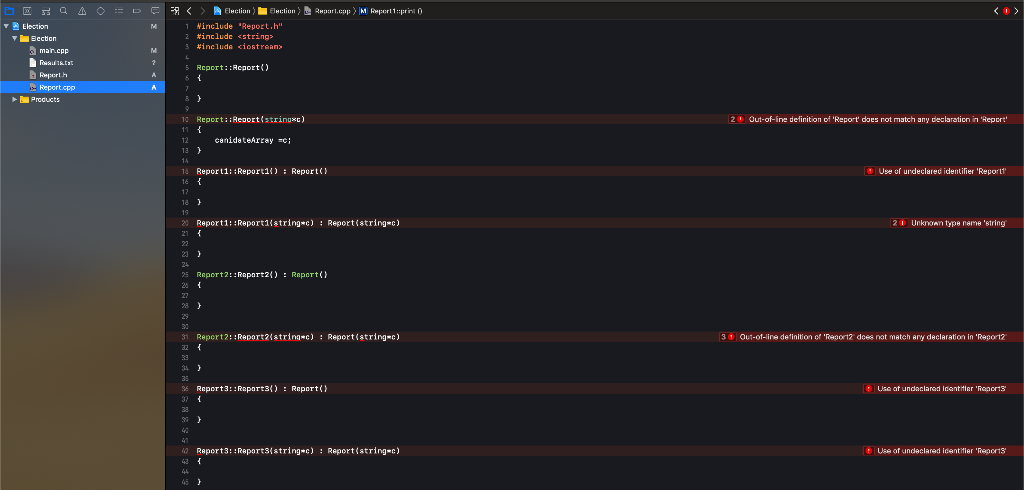Open the Source Control navigator

(27, 10)
